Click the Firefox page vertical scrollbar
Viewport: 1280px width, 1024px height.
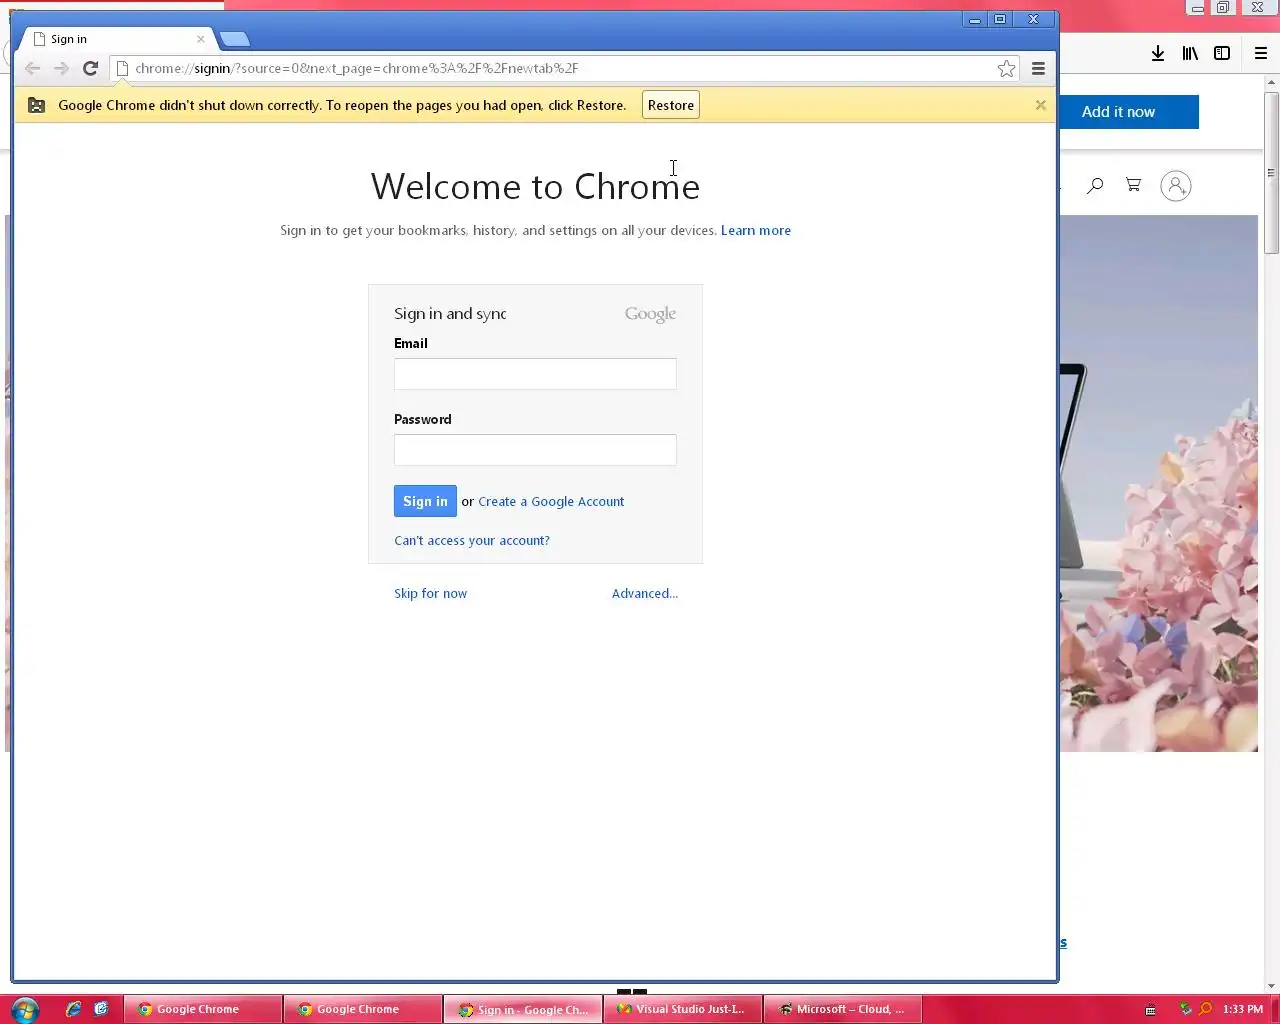tap(1271, 172)
